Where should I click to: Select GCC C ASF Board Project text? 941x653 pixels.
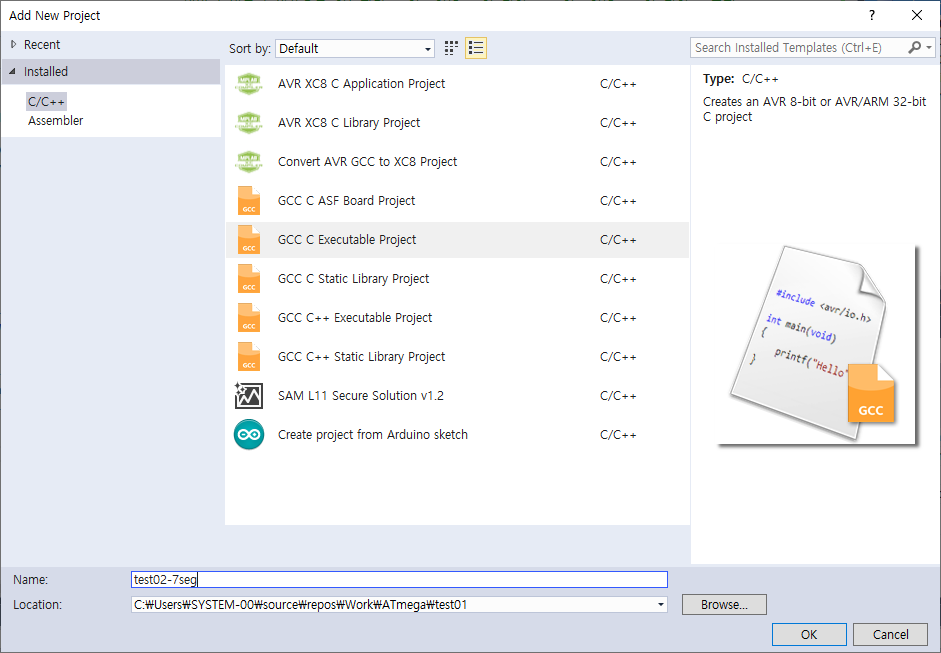click(x=346, y=200)
